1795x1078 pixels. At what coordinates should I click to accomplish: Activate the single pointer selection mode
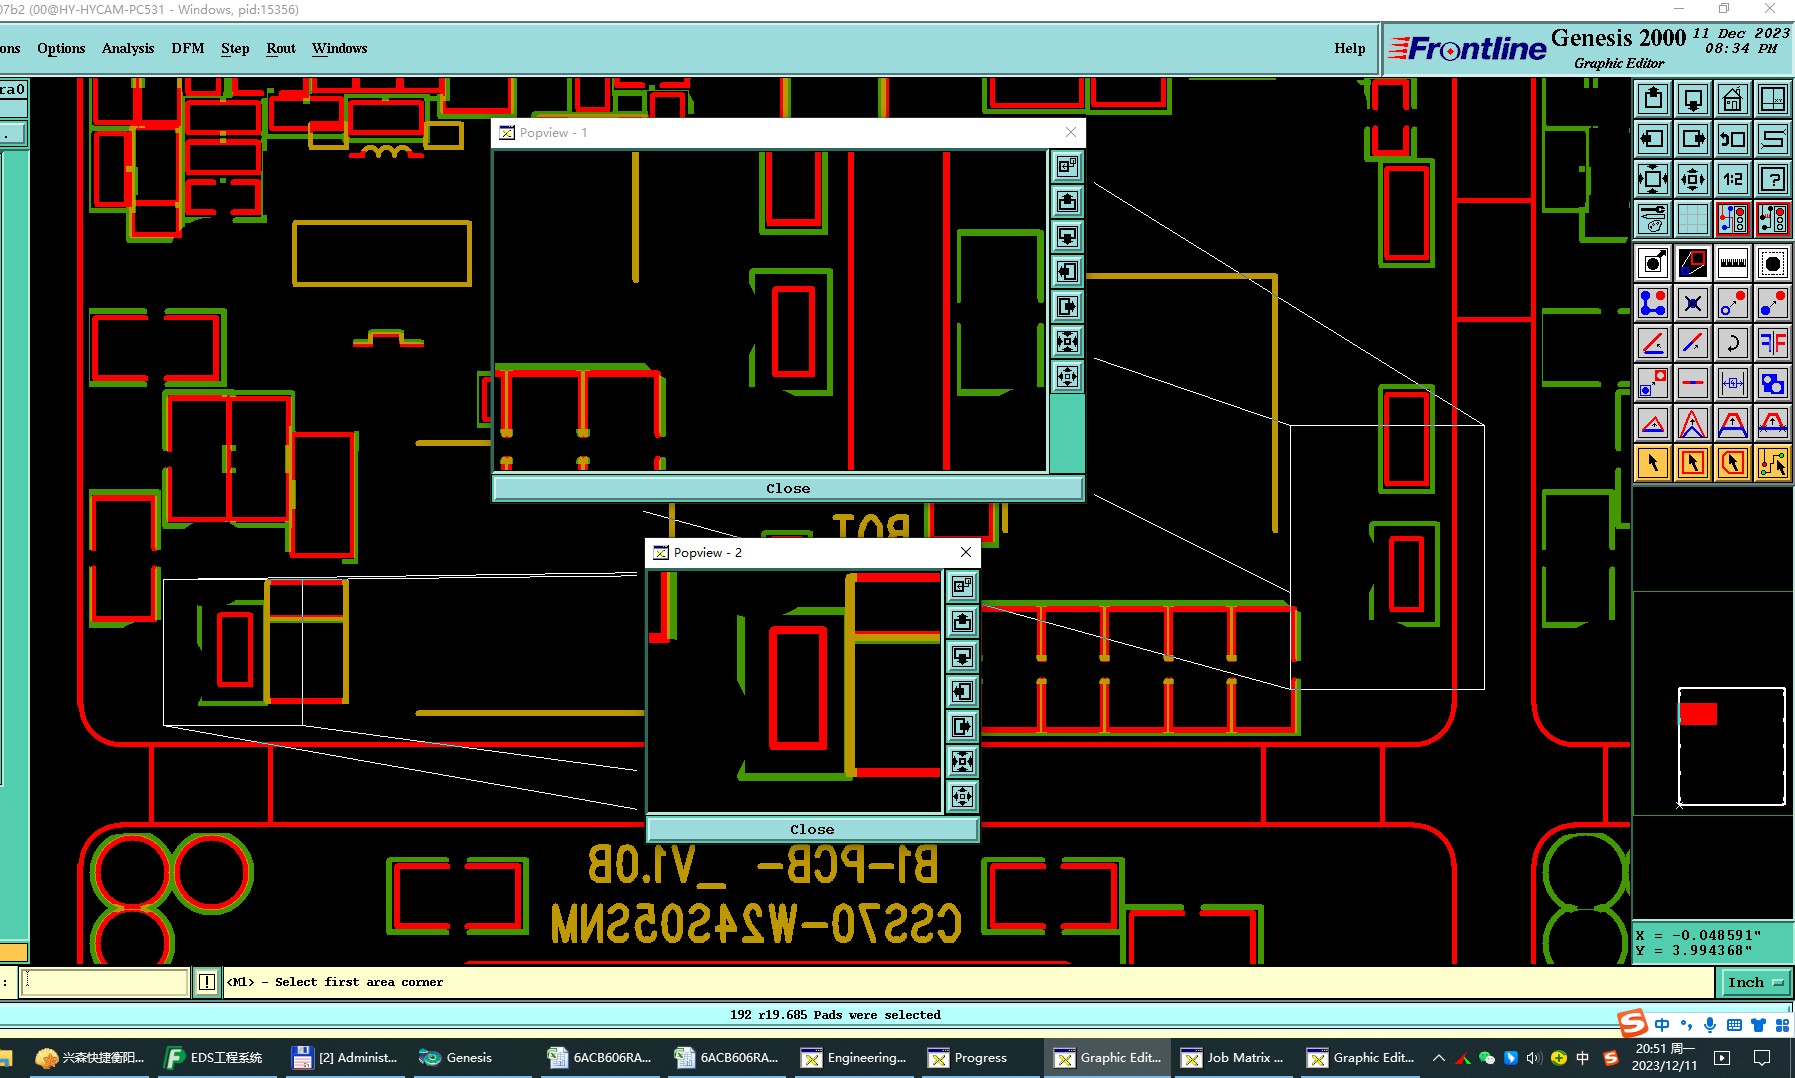click(x=1653, y=463)
